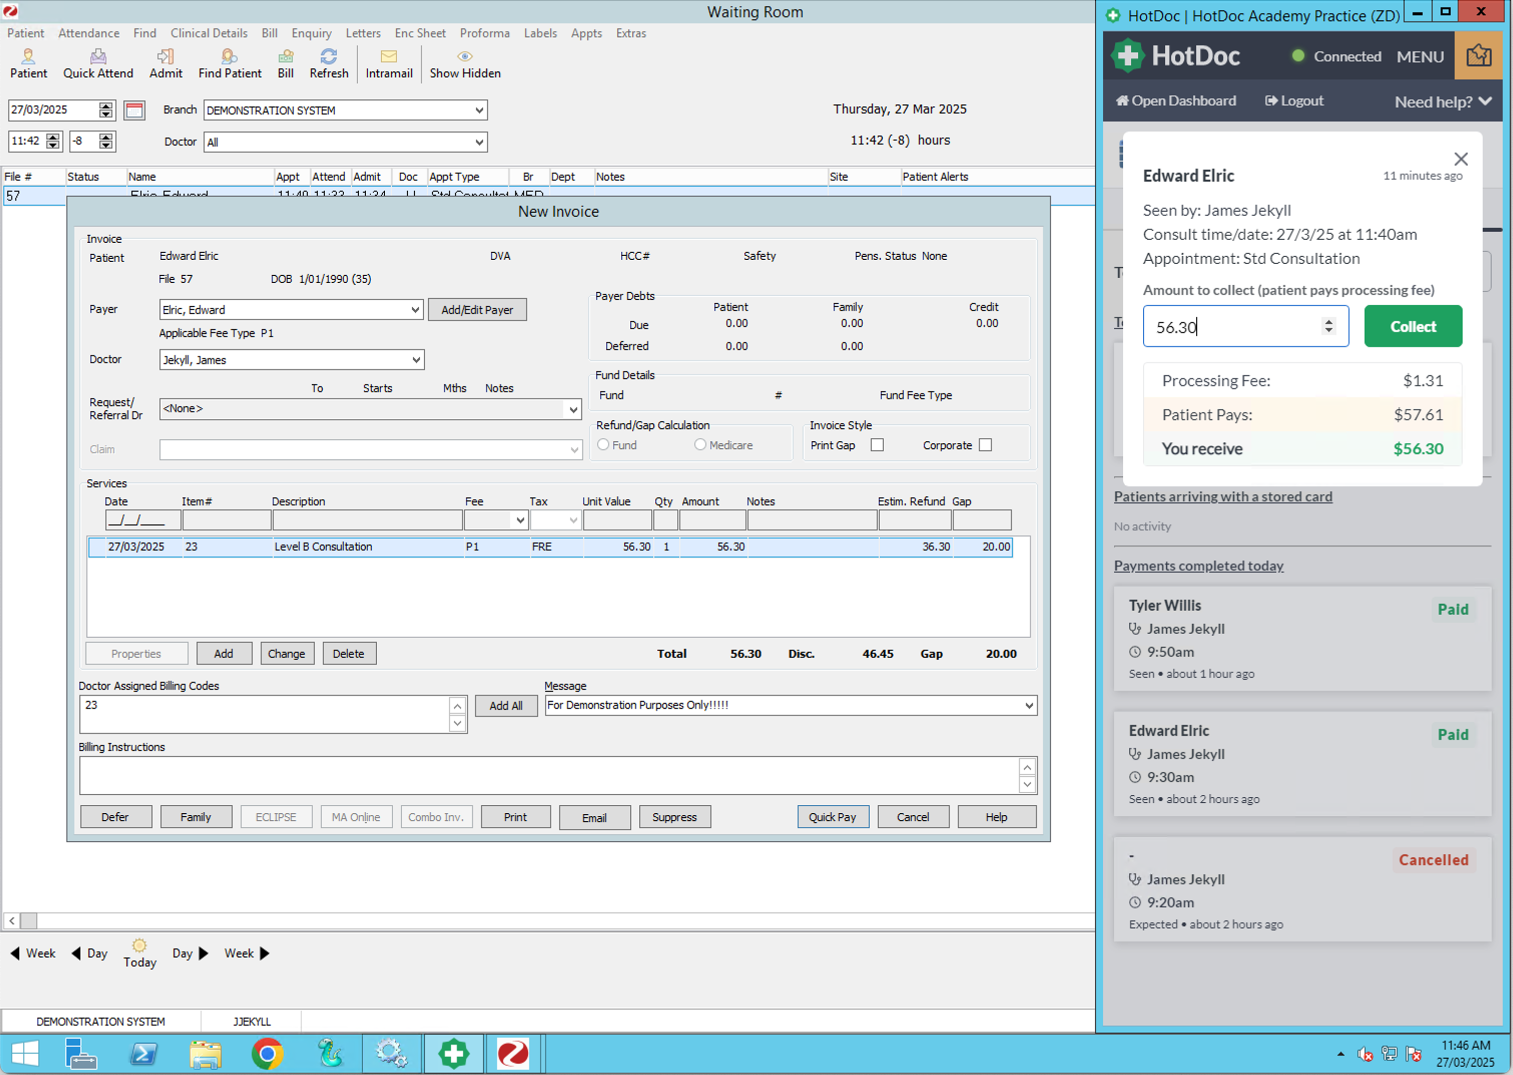Close the Edward Elric payment card
This screenshot has height=1075, width=1513.
pyautogui.click(x=1461, y=159)
